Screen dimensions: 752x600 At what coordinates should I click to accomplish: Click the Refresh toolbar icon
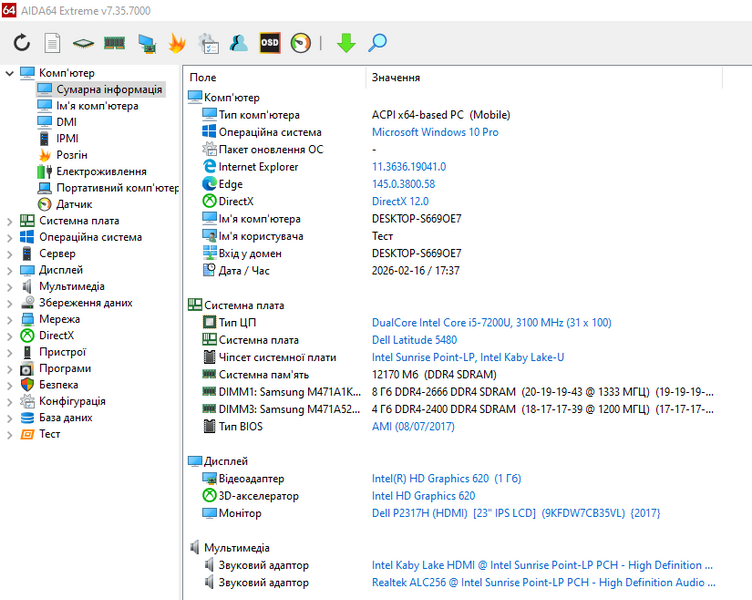click(22, 43)
